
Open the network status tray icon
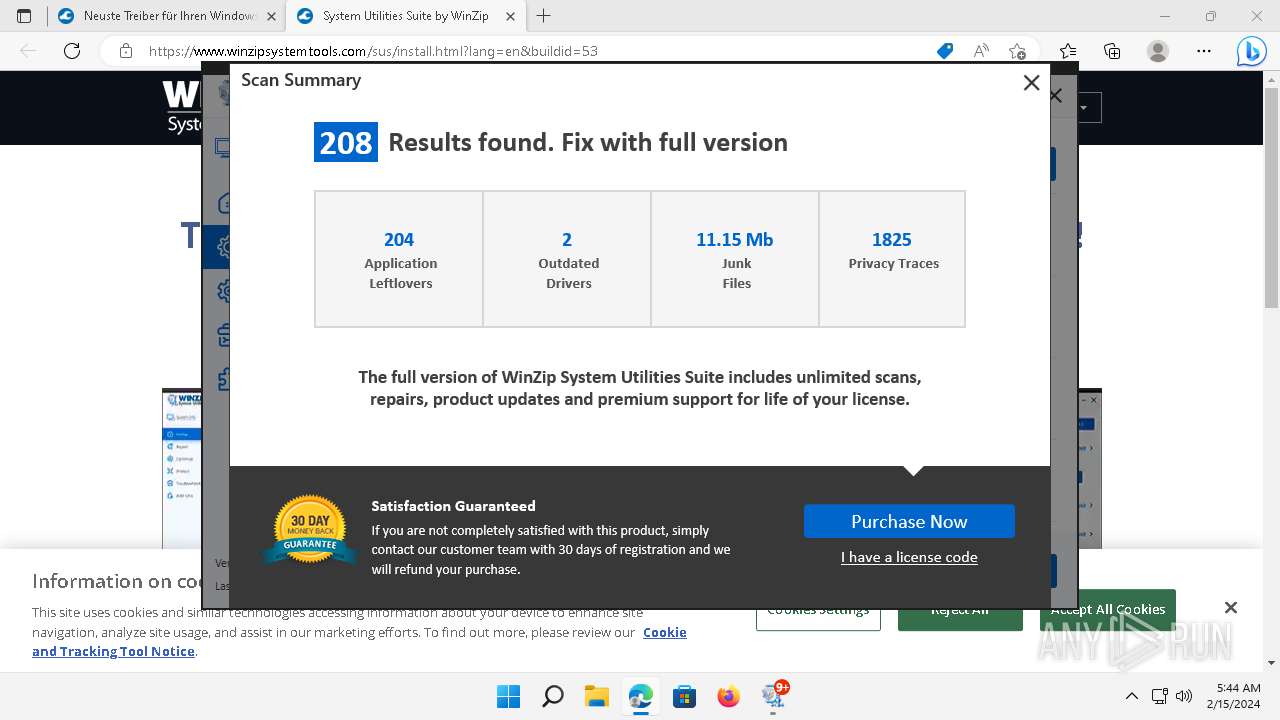click(1159, 696)
